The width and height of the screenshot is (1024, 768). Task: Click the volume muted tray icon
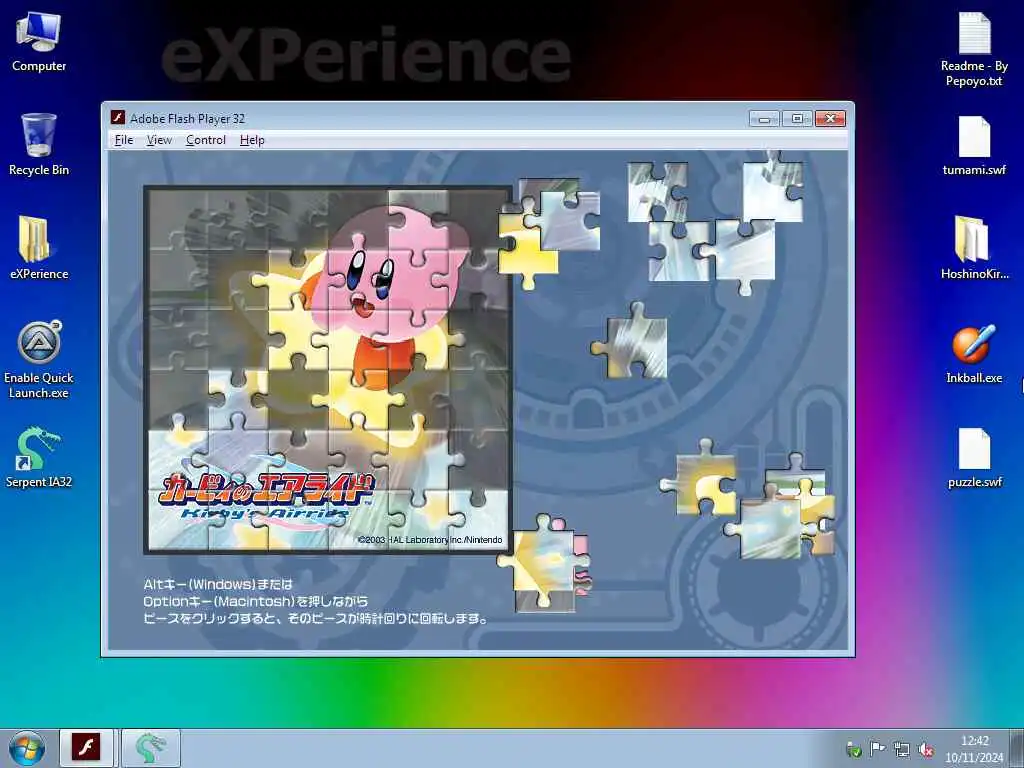(925, 750)
